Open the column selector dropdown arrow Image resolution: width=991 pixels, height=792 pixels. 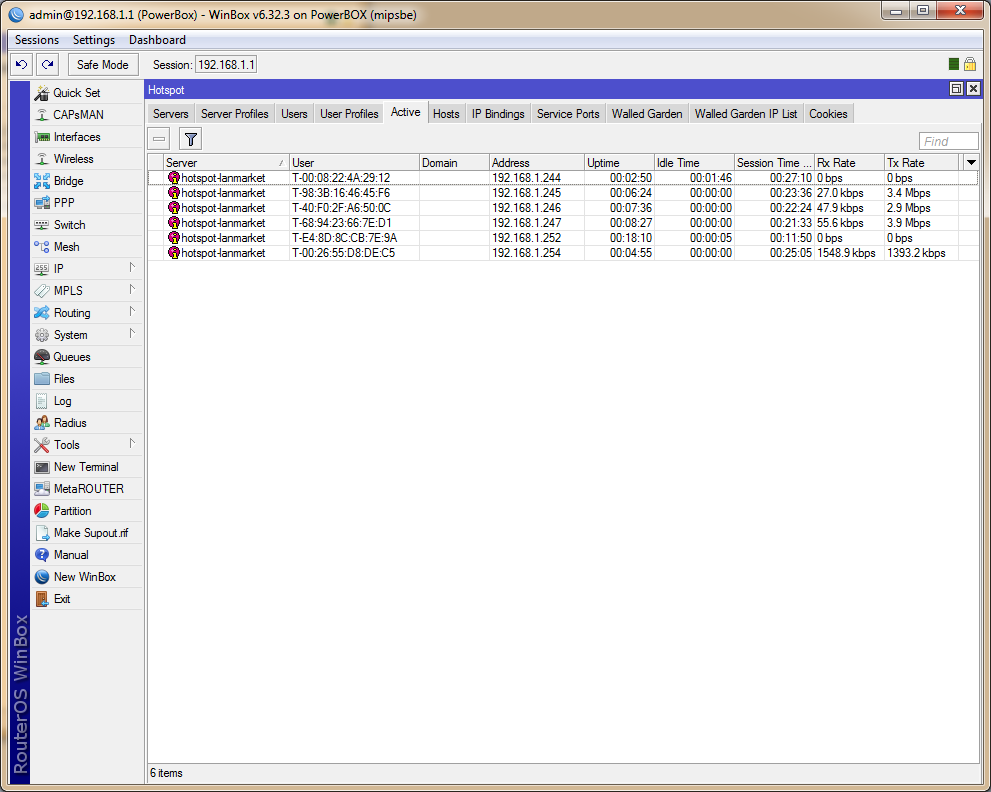[970, 162]
